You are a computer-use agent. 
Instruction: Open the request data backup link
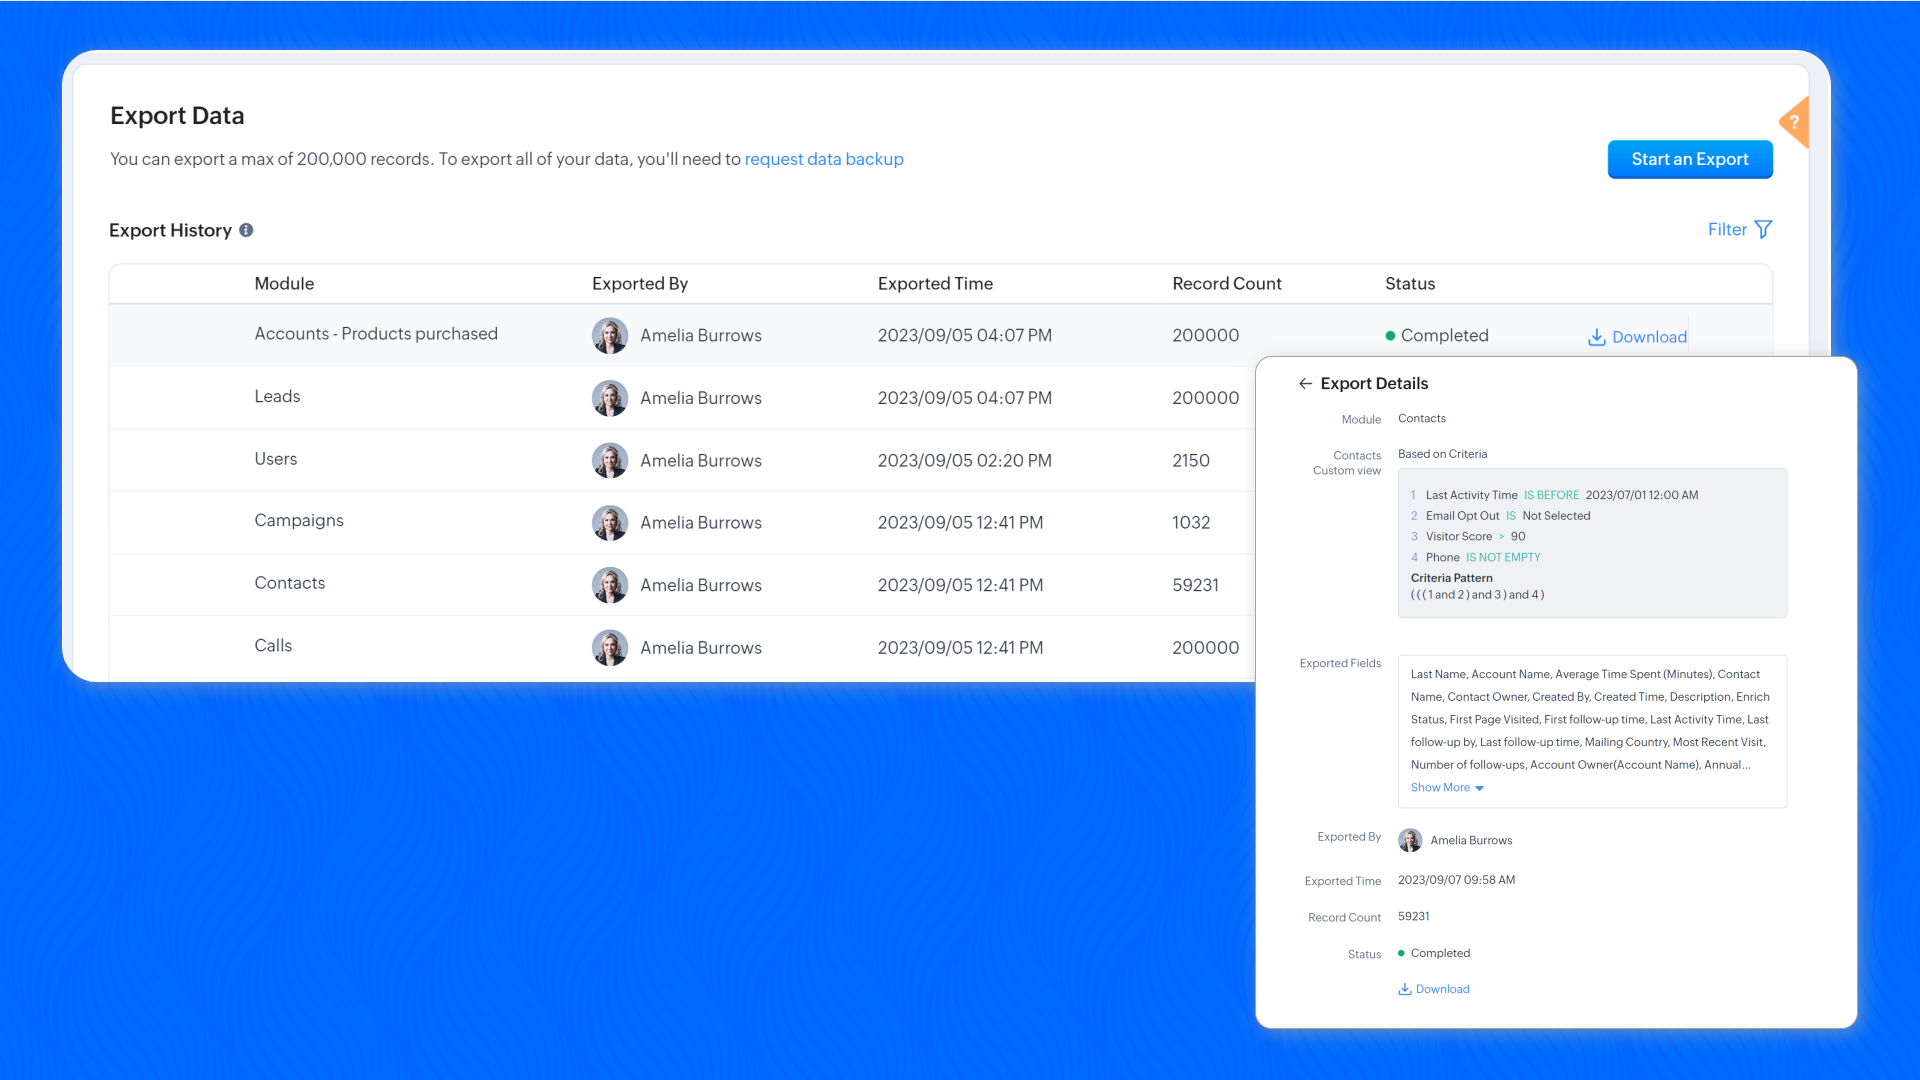coord(823,159)
